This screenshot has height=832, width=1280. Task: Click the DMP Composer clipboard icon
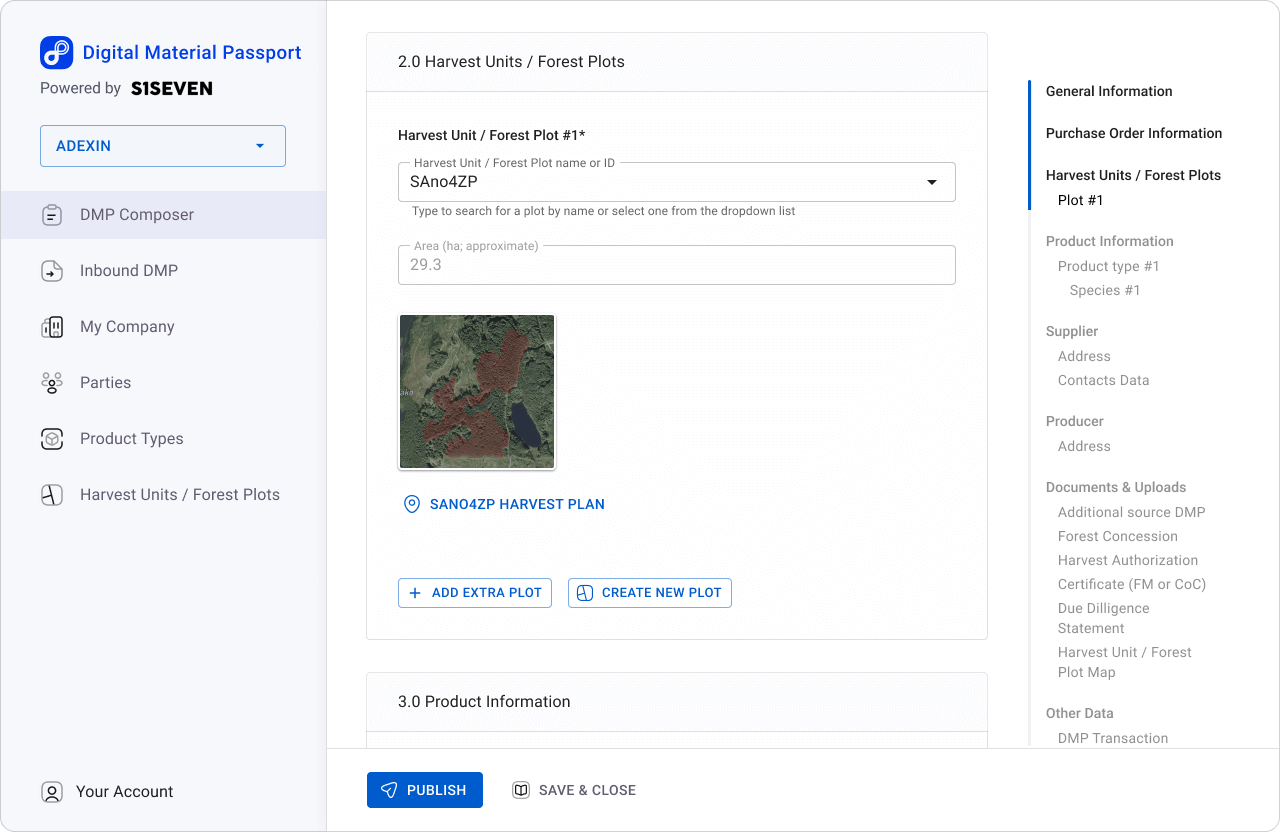coord(52,215)
